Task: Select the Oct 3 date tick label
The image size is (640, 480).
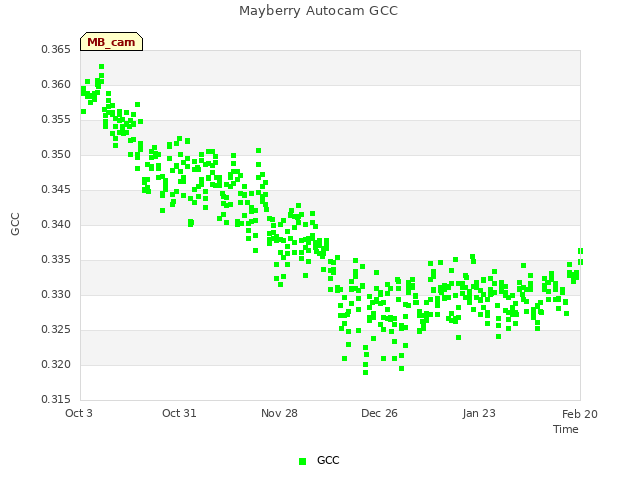Action: point(79,413)
